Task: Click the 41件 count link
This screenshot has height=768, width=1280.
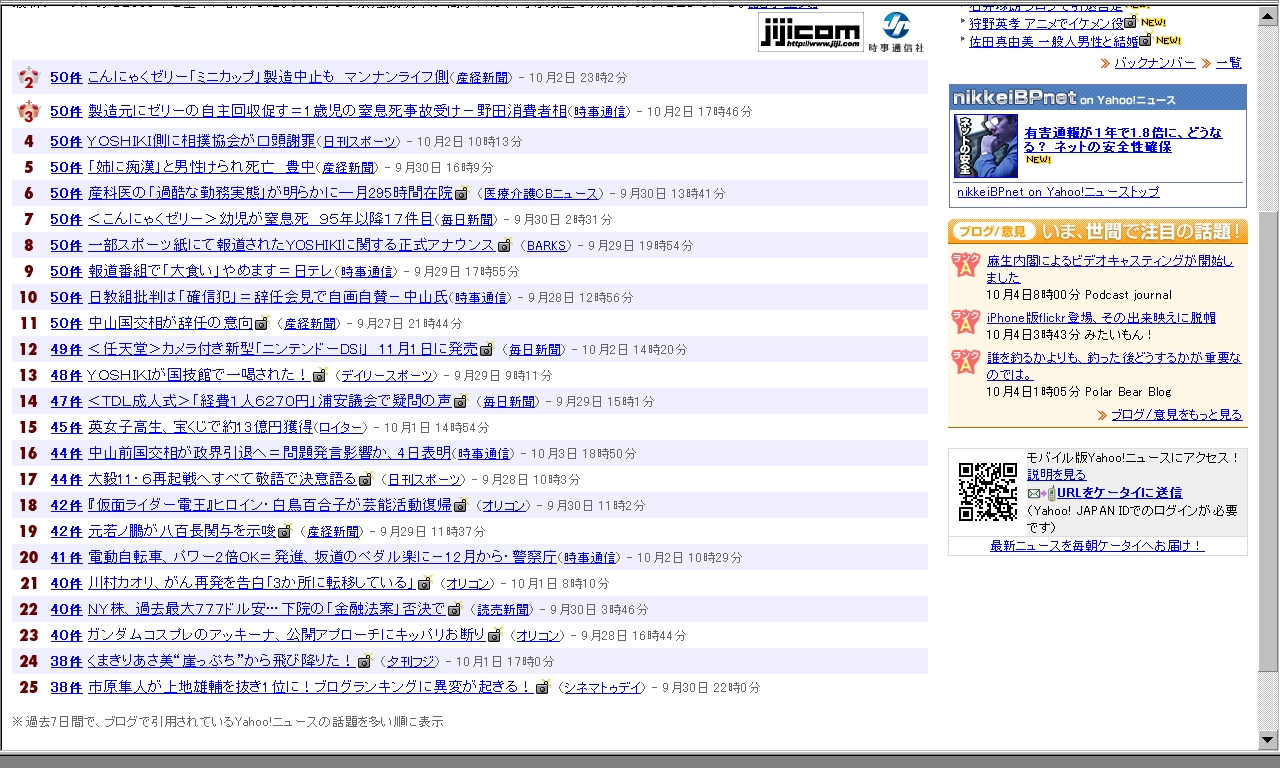Action: (66, 557)
